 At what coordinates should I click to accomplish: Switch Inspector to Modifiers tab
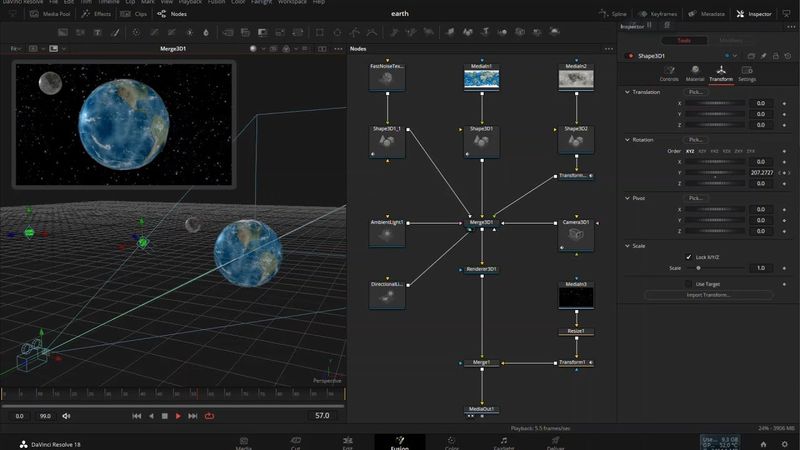point(731,40)
